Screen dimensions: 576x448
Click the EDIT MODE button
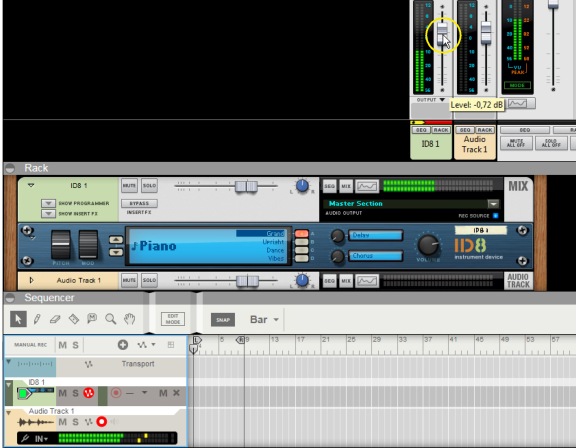coord(173,319)
